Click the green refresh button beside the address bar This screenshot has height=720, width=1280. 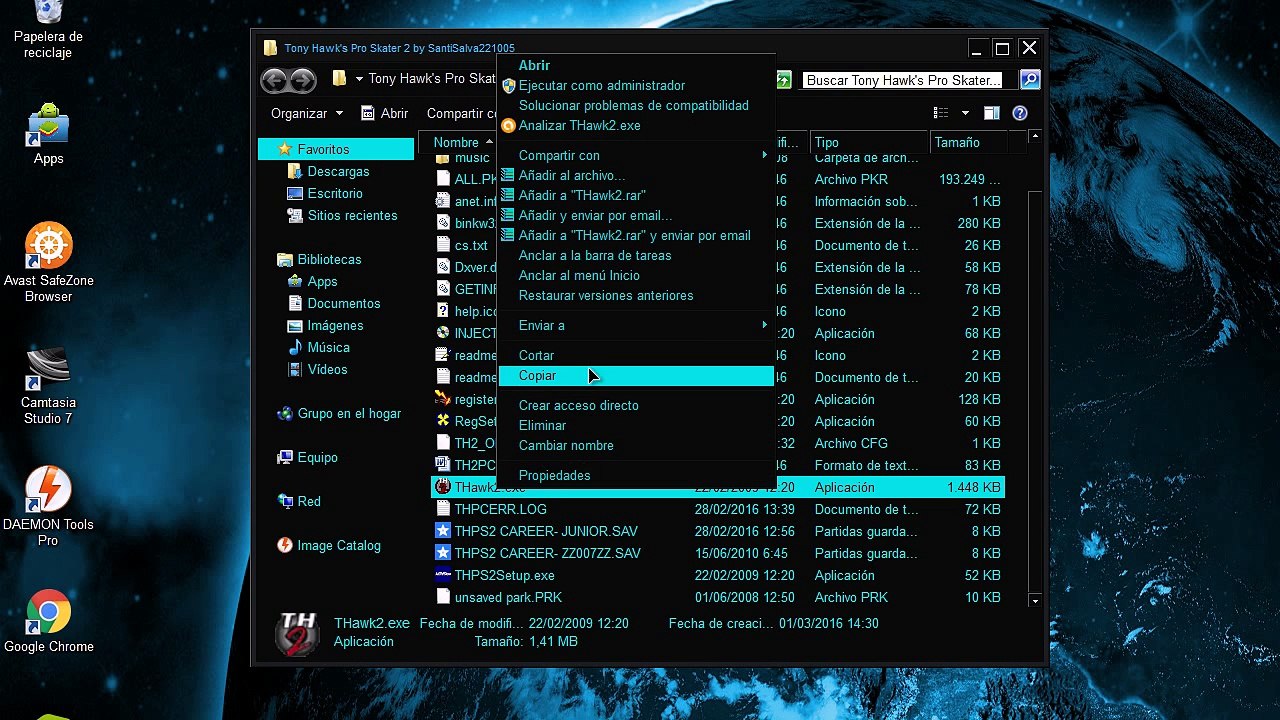(784, 80)
